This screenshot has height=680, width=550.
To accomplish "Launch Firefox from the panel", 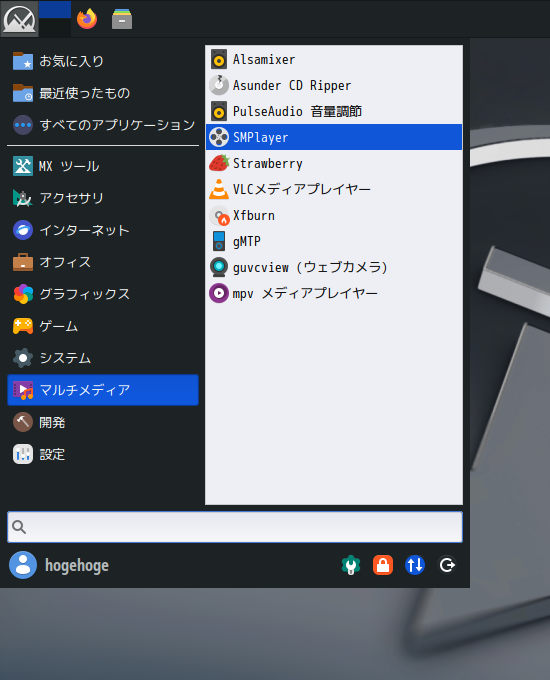I will pyautogui.click(x=87, y=19).
